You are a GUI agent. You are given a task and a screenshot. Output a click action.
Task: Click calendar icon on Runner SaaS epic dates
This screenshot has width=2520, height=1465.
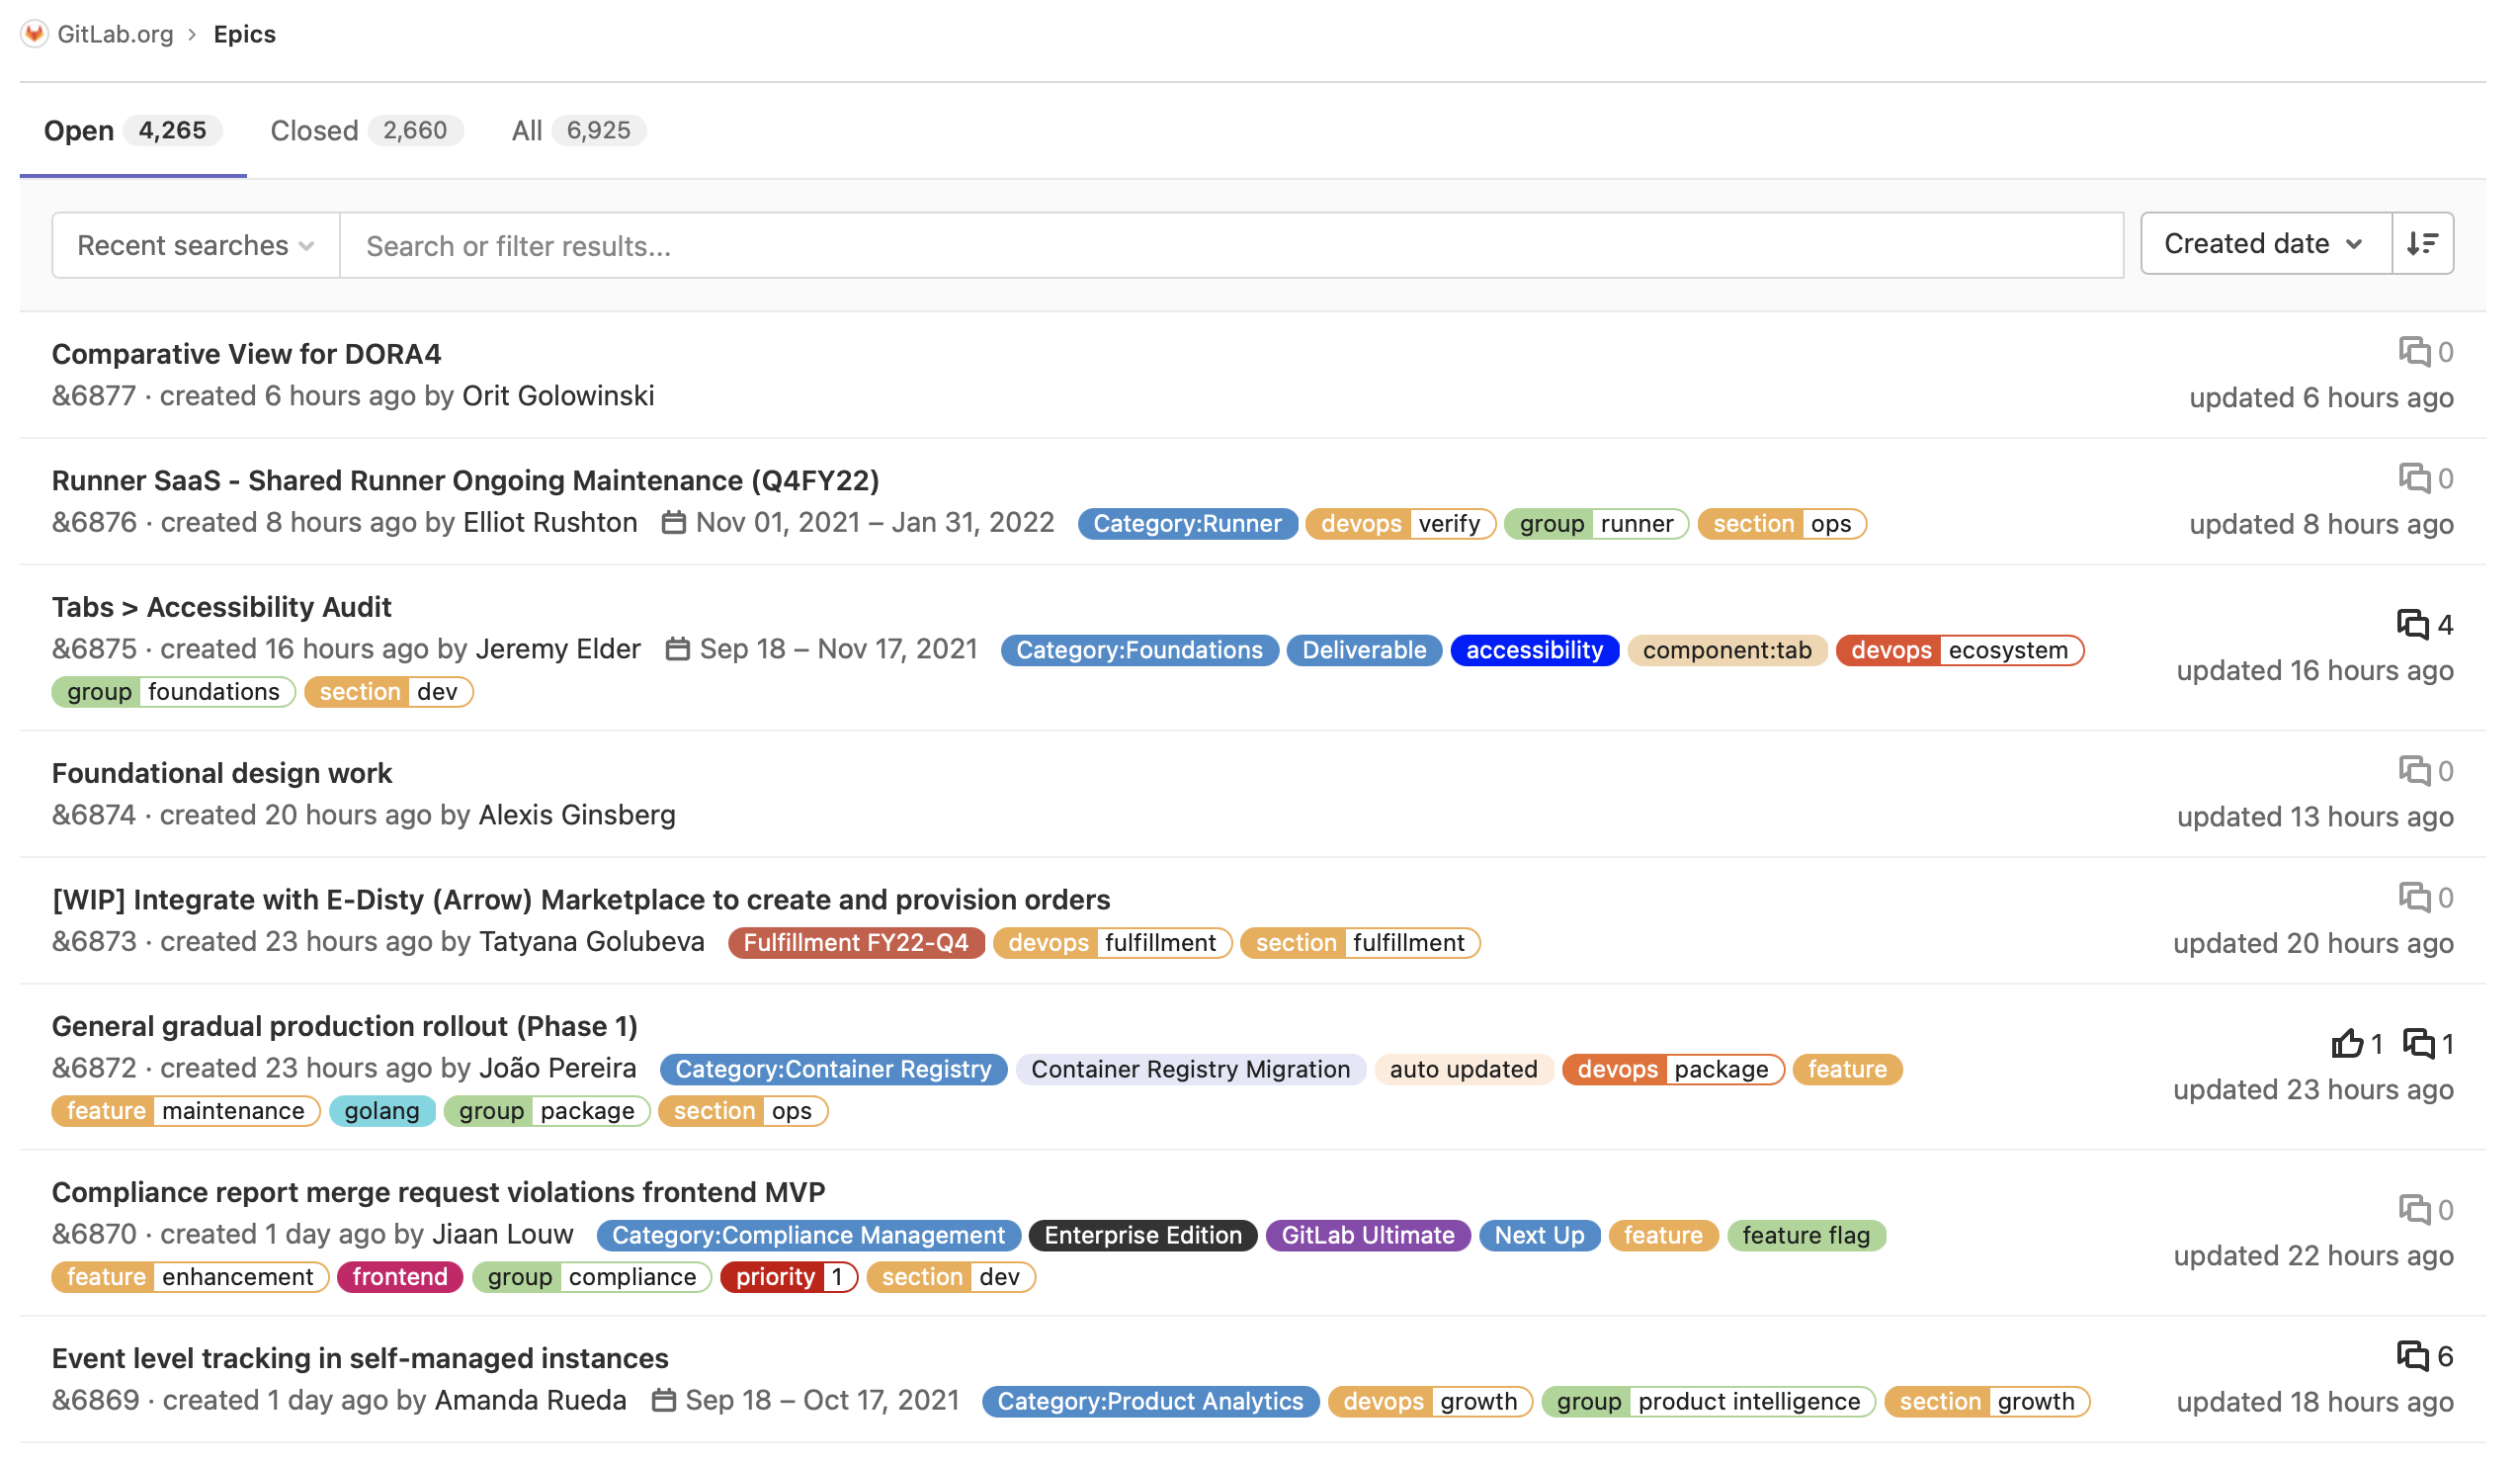coord(673,522)
